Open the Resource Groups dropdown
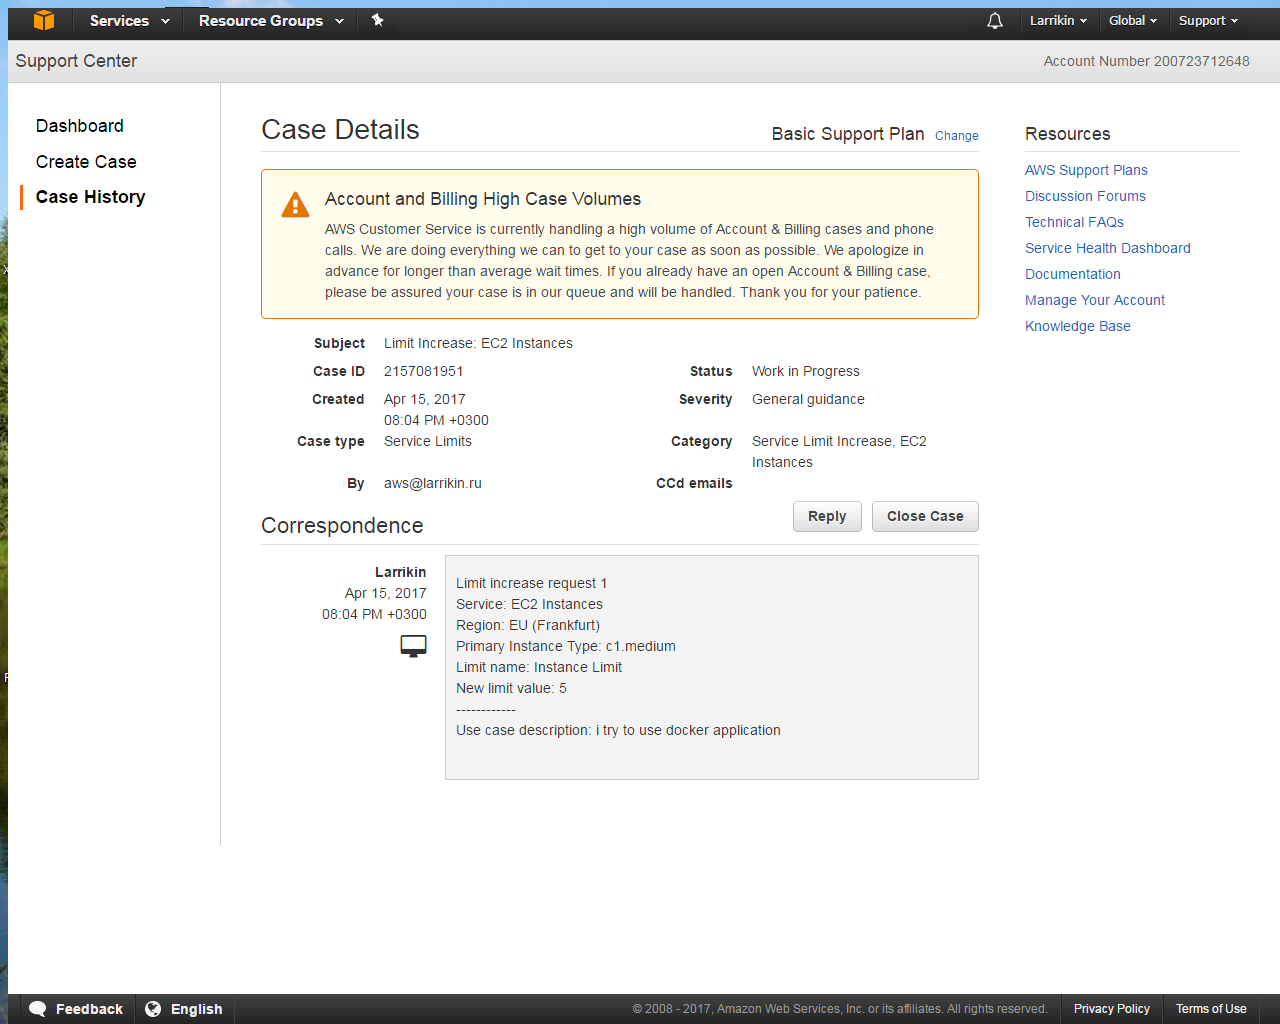The width and height of the screenshot is (1280, 1024). point(270,21)
